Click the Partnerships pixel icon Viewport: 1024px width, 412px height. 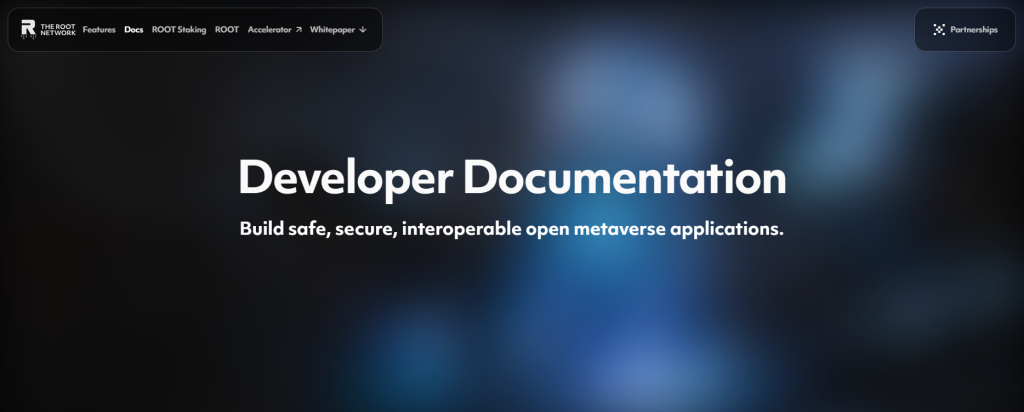pos(939,29)
